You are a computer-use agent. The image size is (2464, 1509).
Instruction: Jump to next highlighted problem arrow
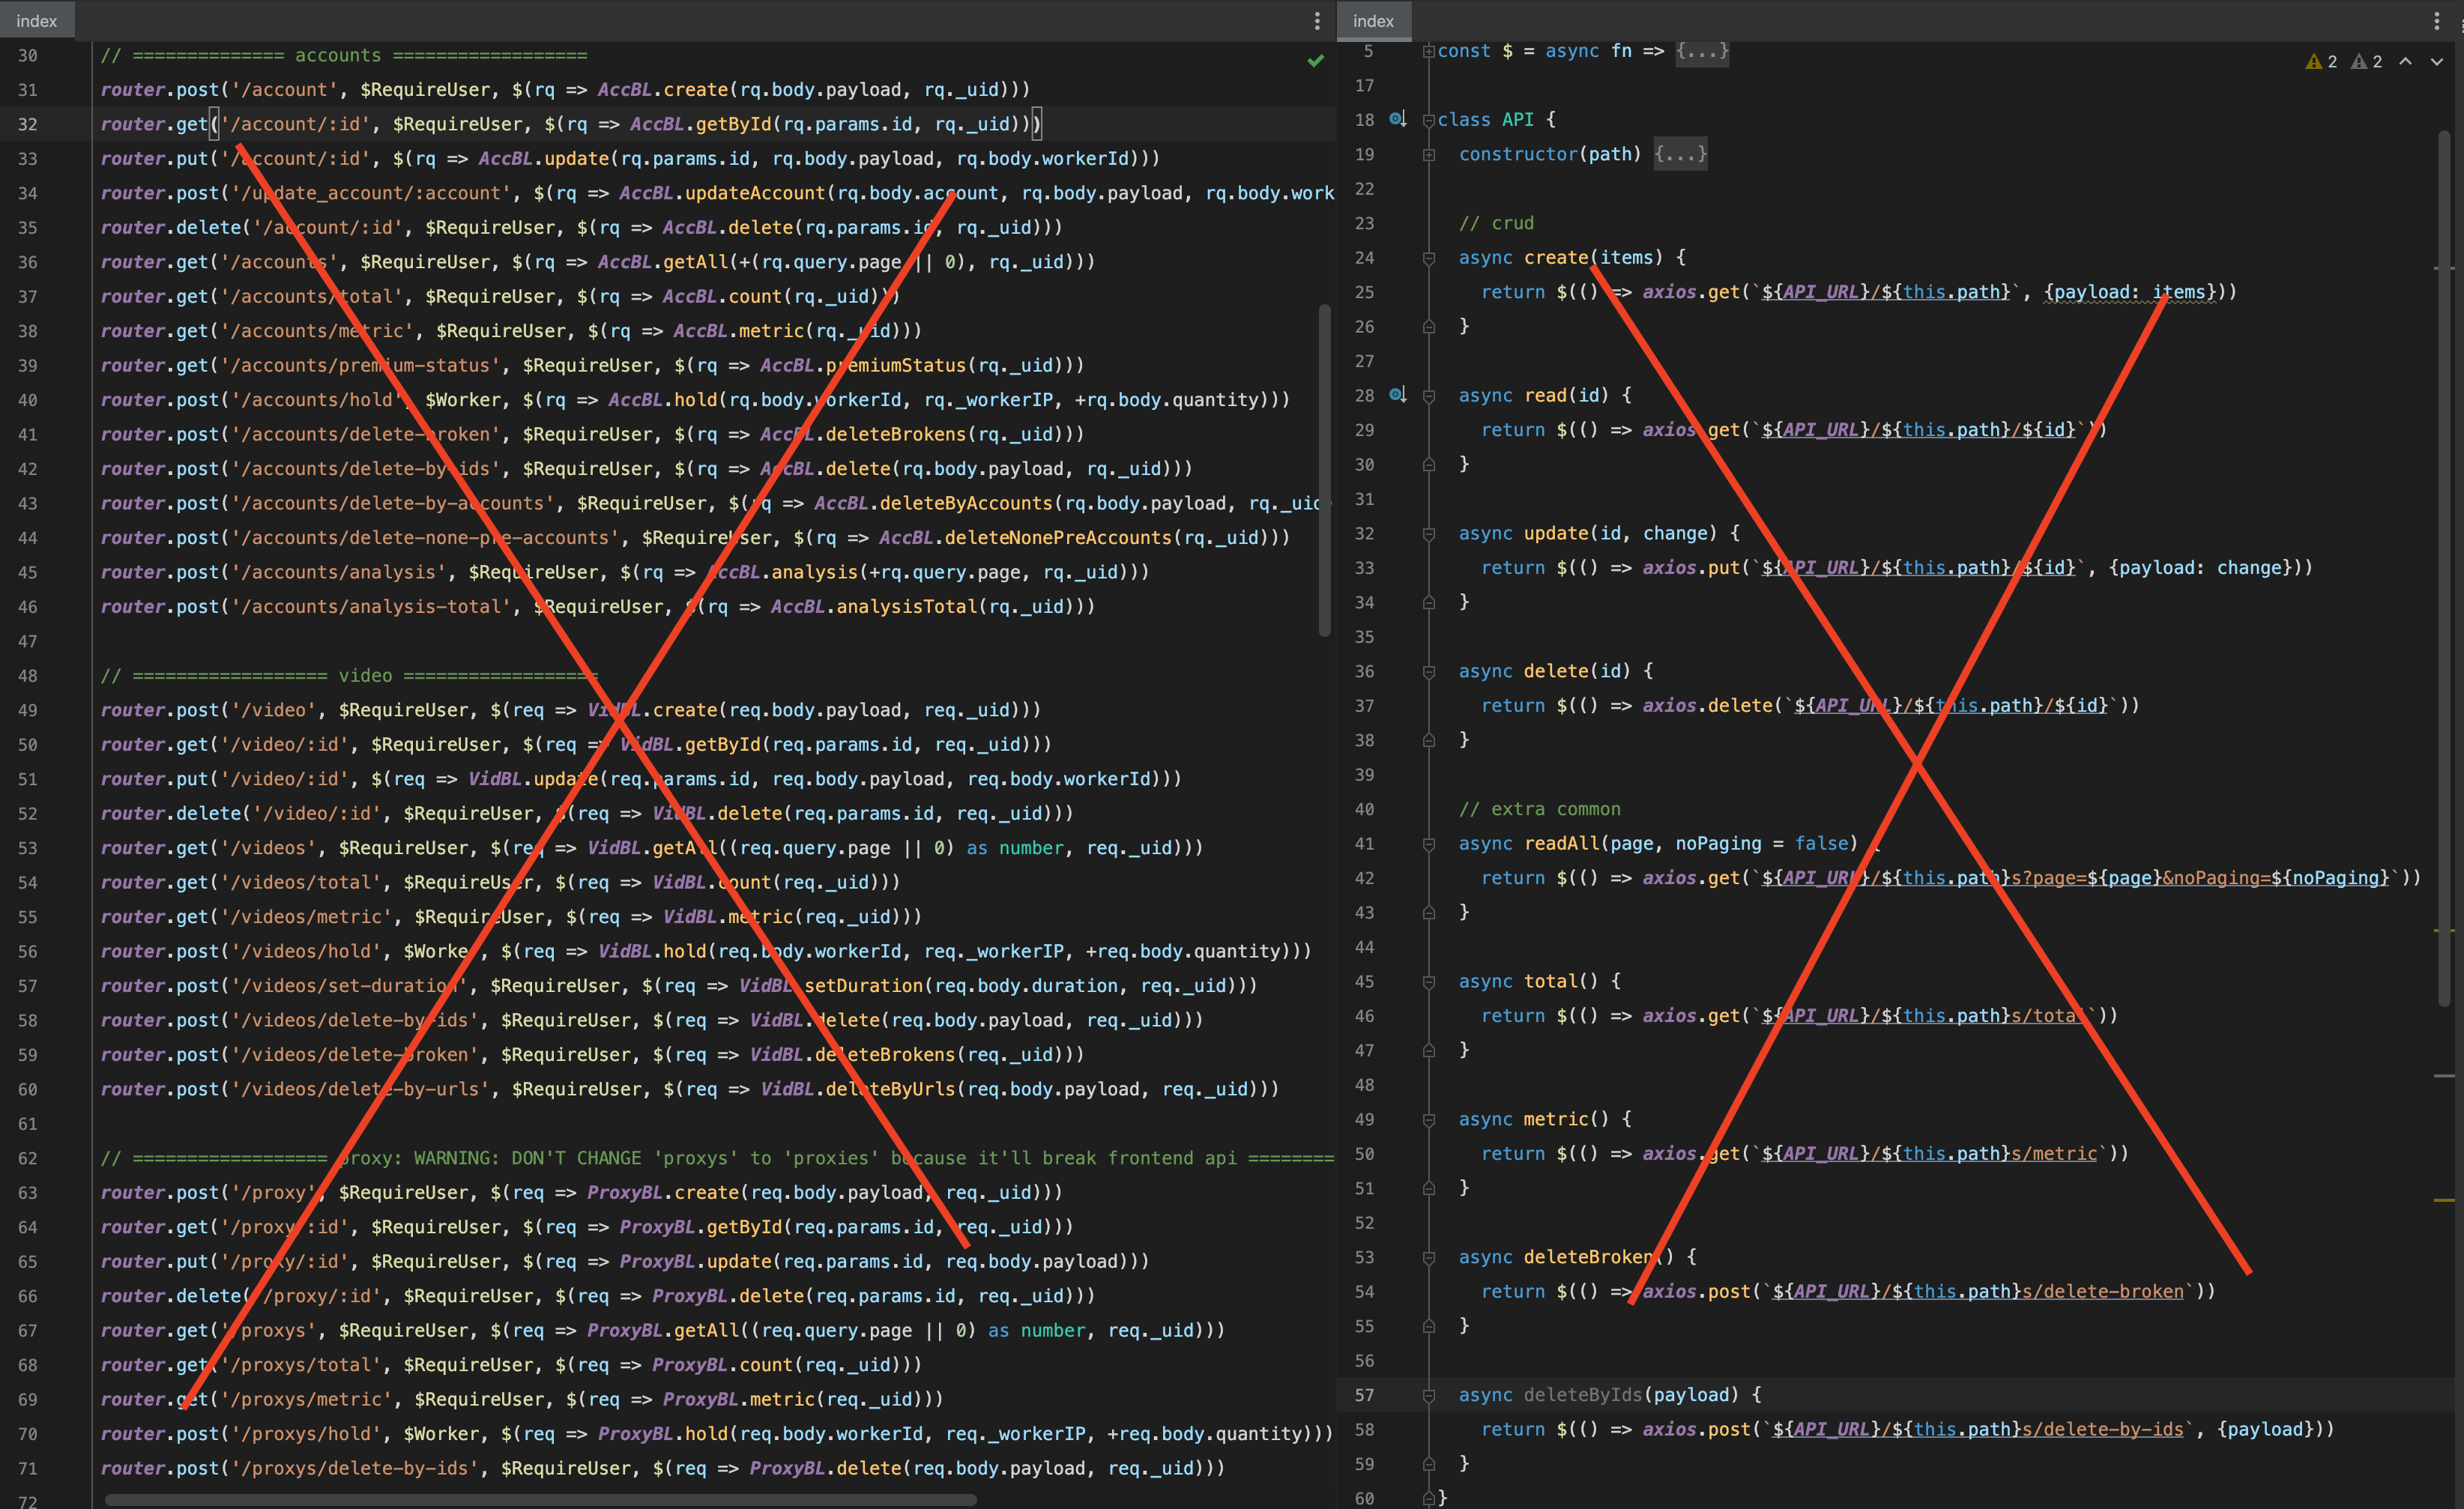(x=2437, y=62)
